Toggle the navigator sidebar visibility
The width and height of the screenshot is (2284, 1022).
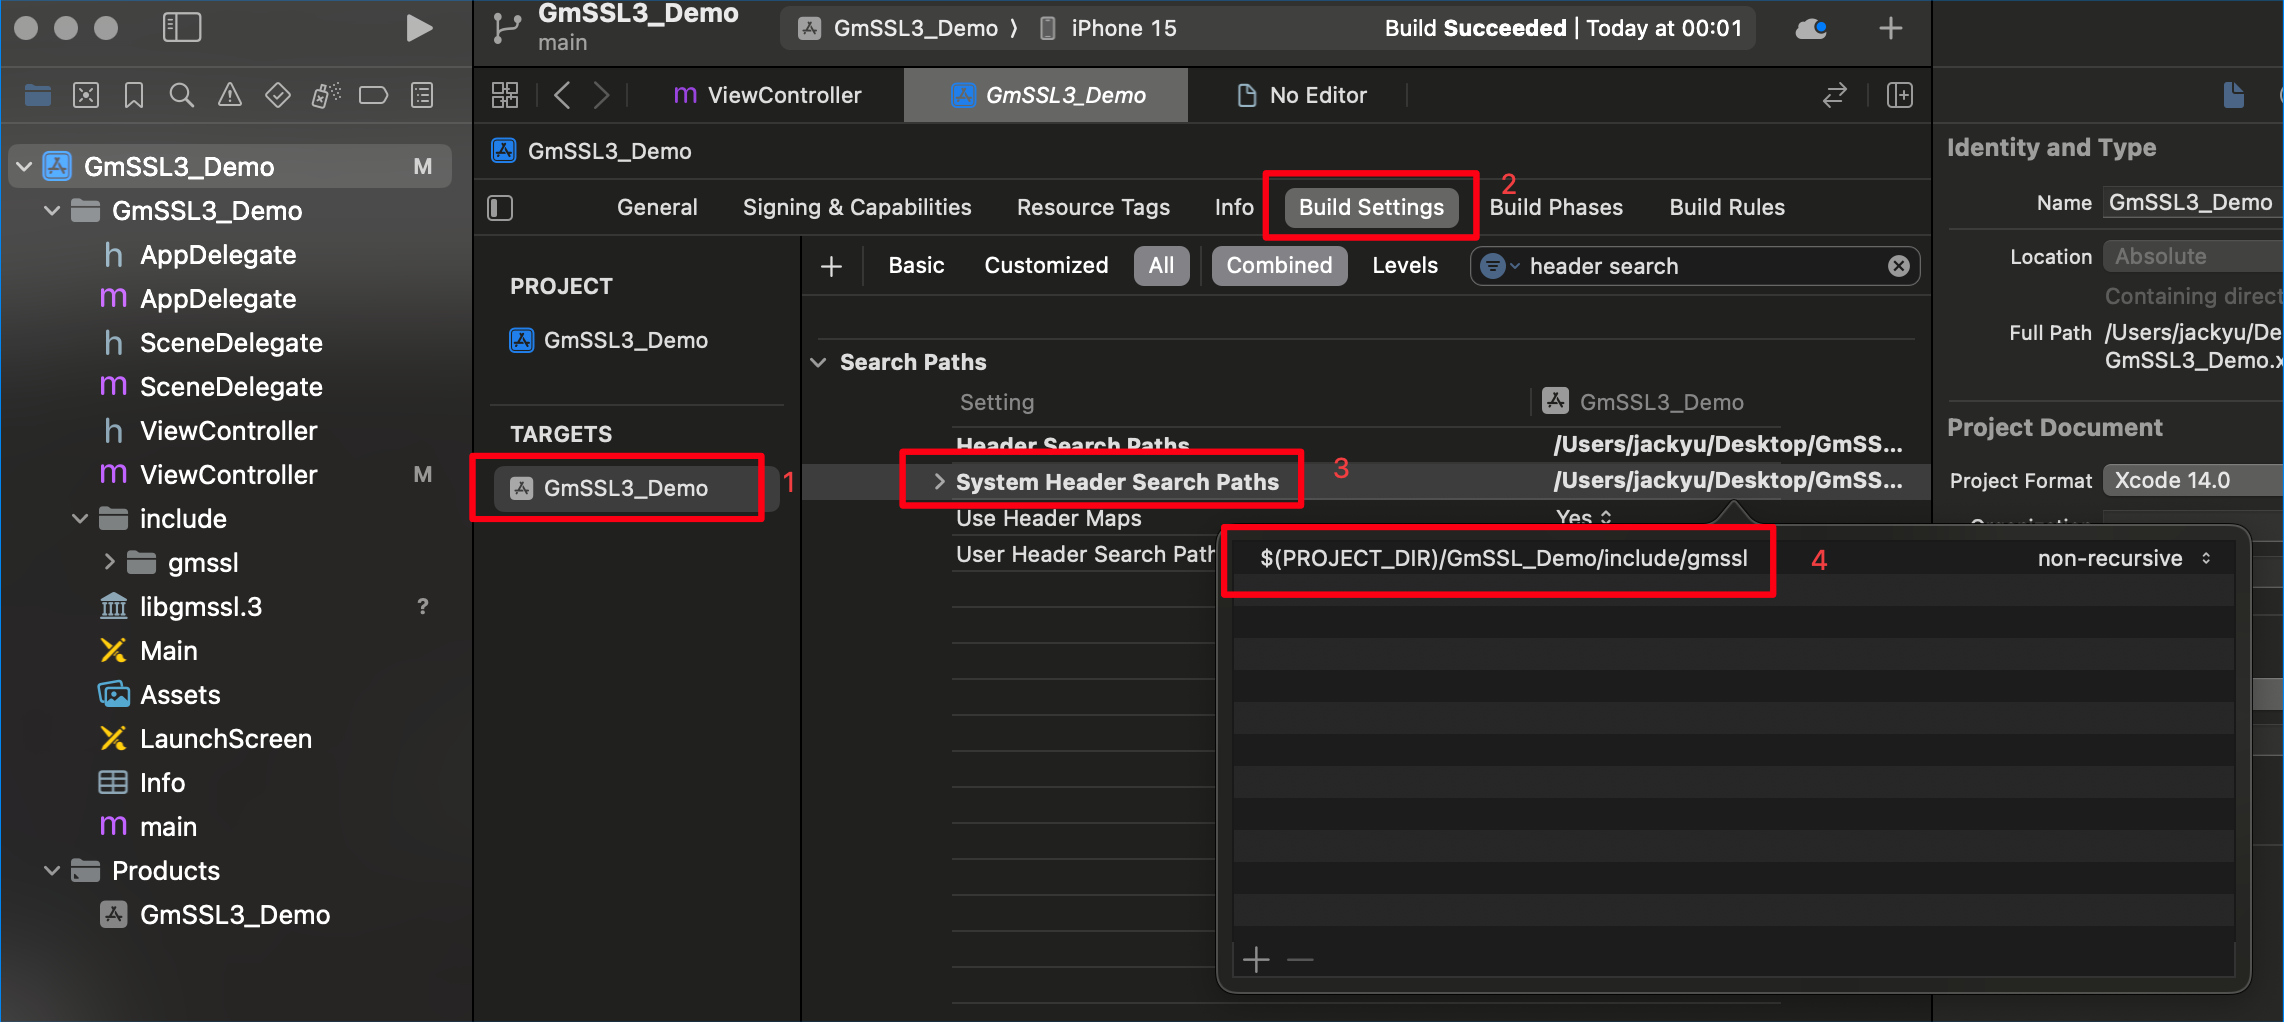pyautogui.click(x=182, y=28)
